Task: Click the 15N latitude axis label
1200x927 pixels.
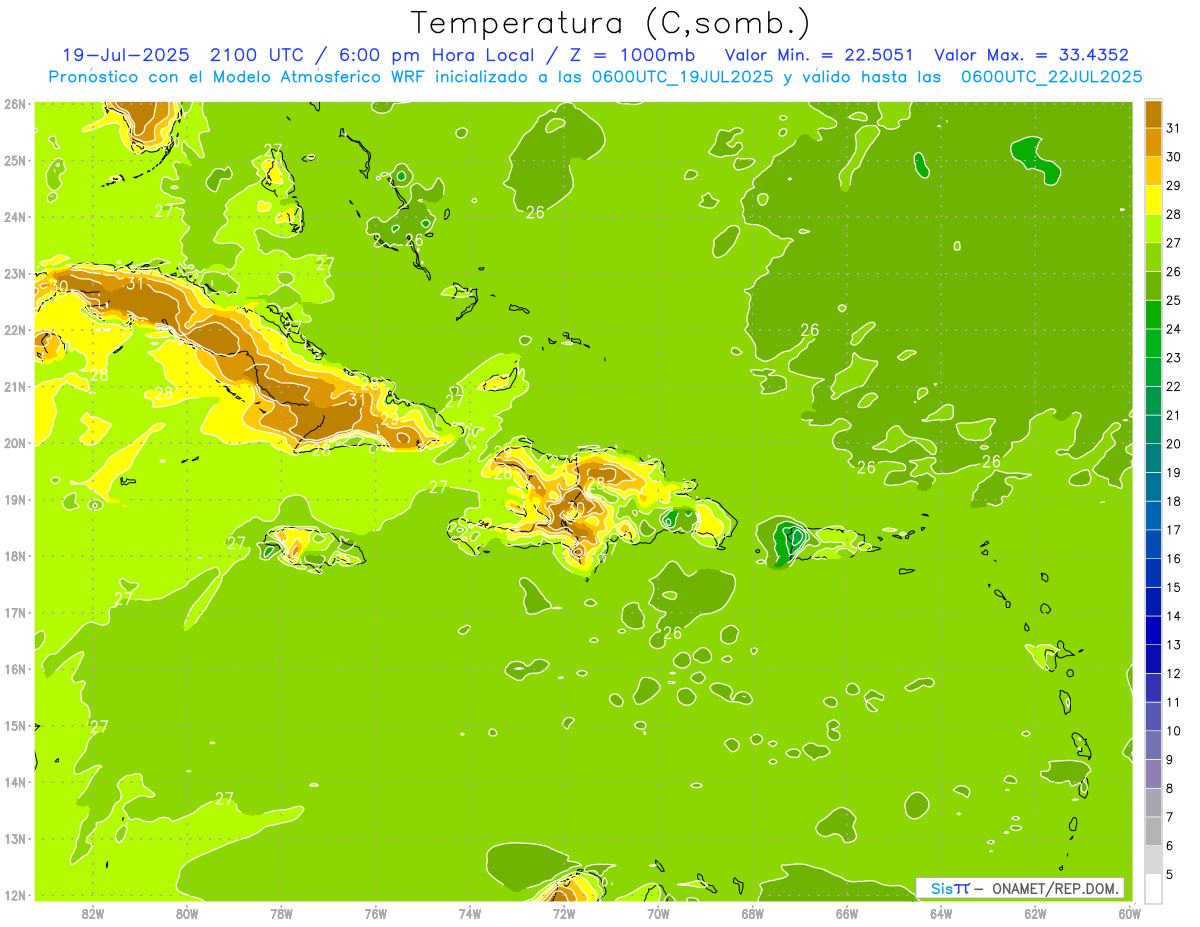Action: click(15, 726)
